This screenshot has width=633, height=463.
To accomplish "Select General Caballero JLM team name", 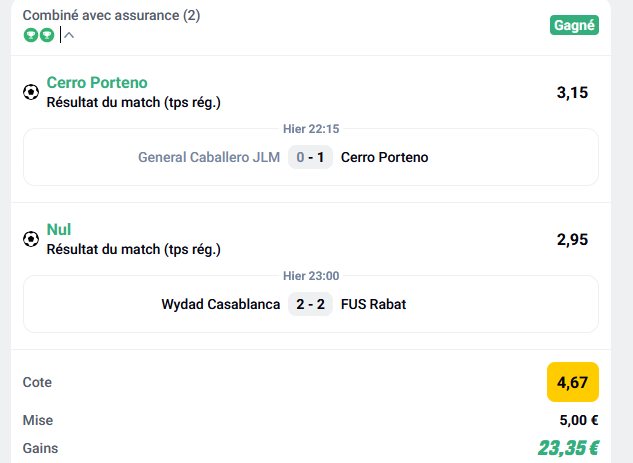I will click(209, 157).
